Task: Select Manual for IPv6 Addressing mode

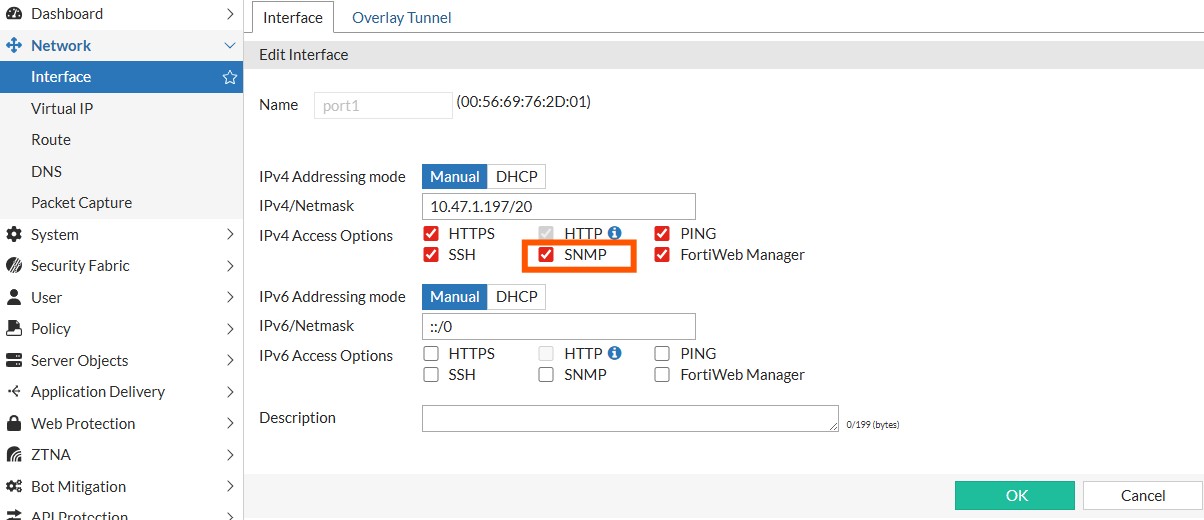Action: tap(455, 297)
